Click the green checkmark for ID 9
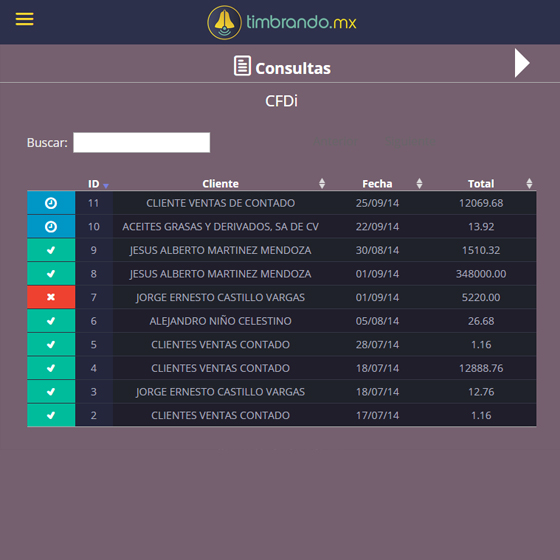 coord(51,250)
